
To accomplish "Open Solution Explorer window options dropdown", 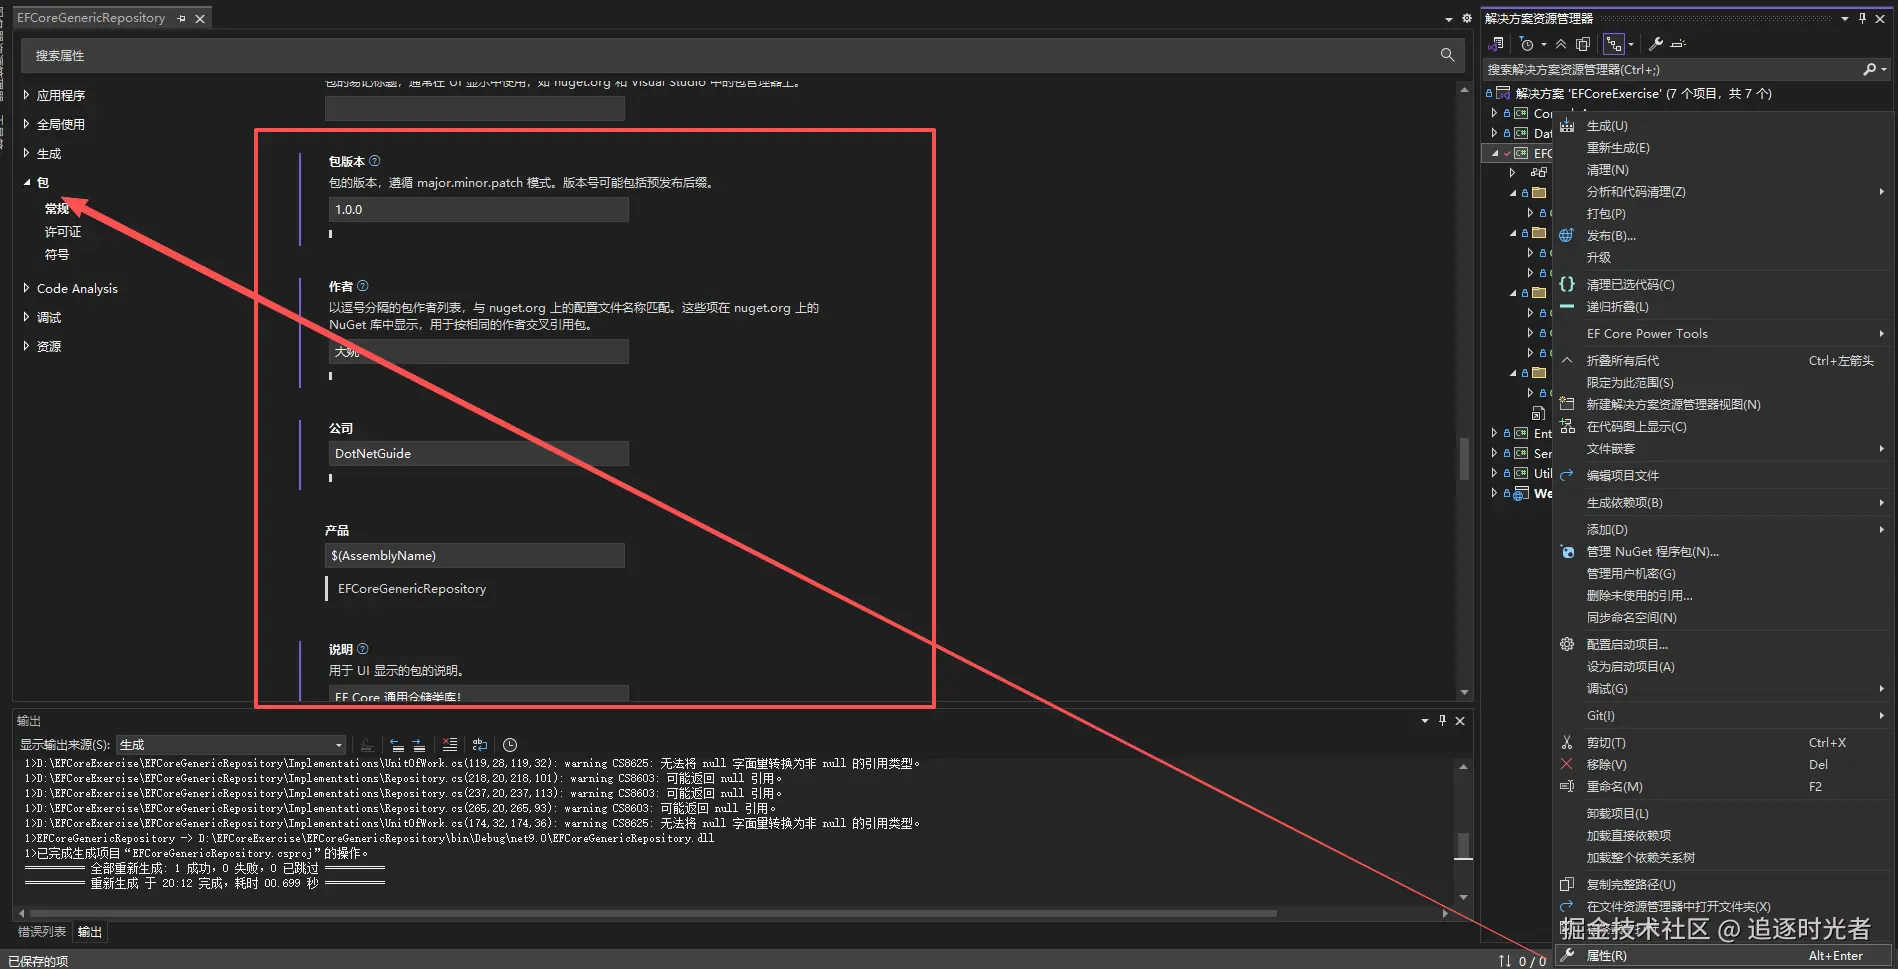I will click(1845, 18).
